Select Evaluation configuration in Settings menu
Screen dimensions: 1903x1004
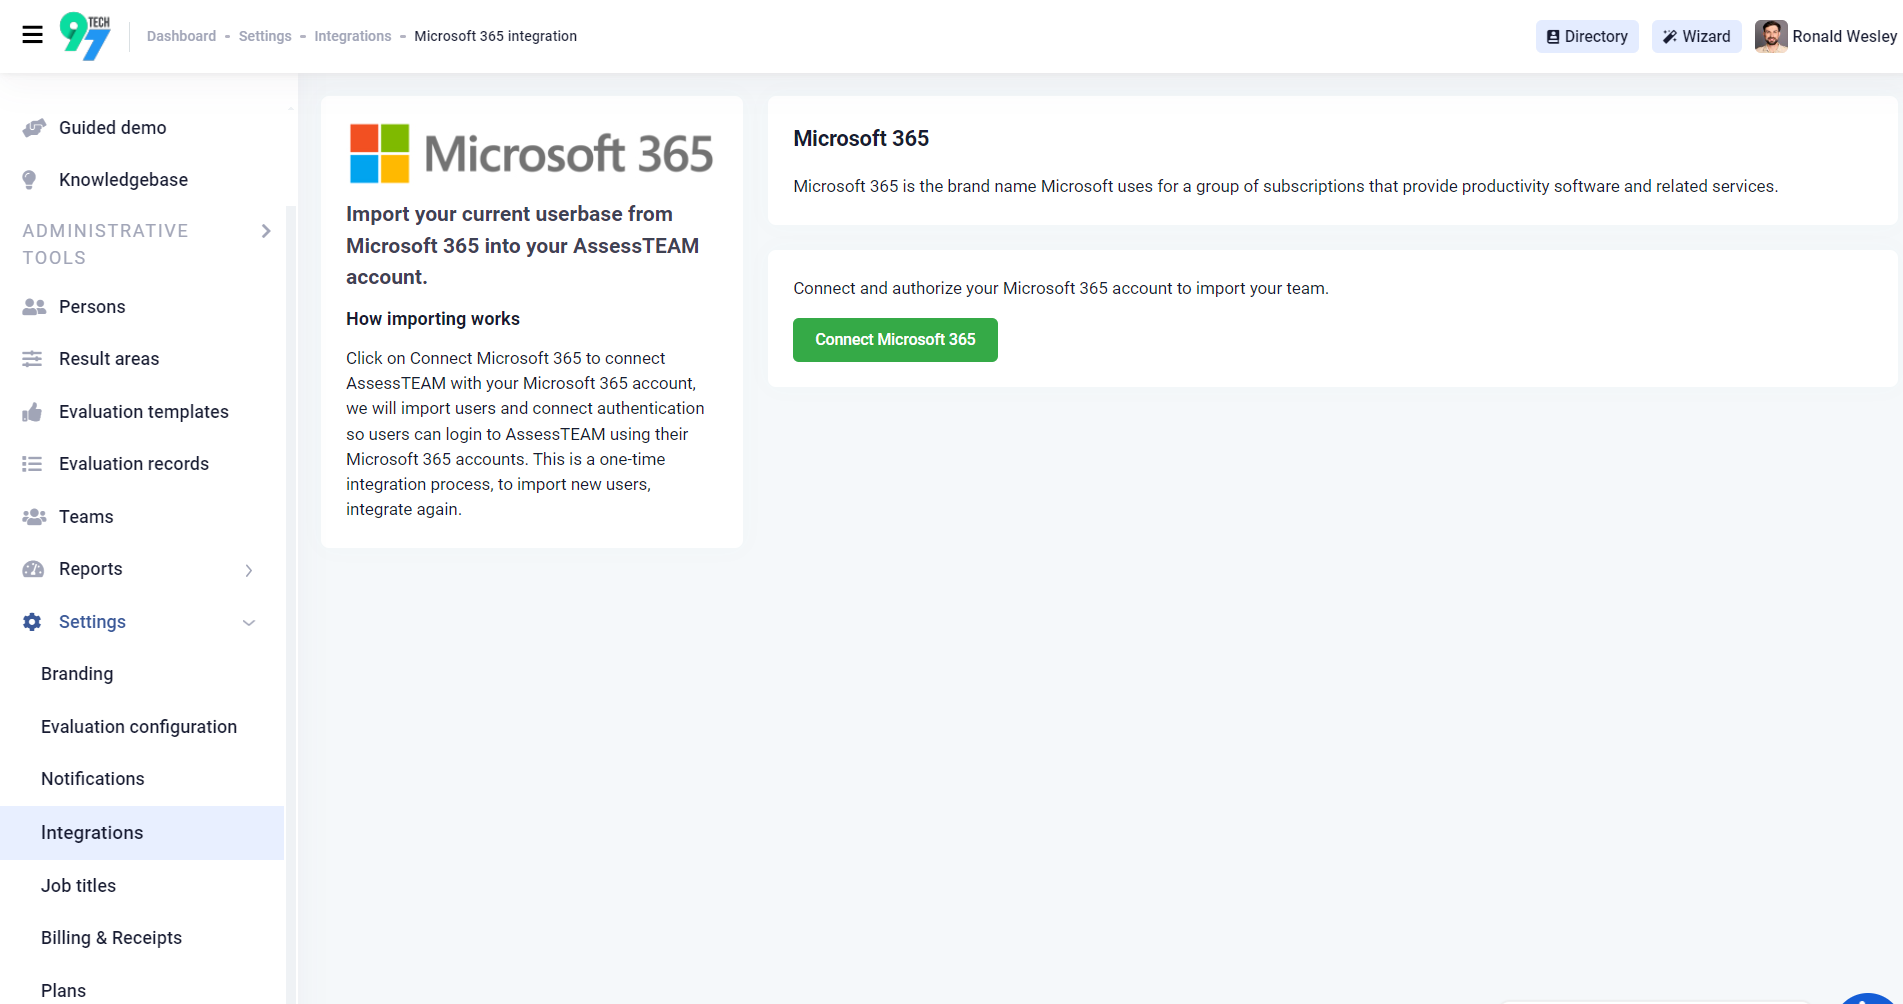click(139, 727)
